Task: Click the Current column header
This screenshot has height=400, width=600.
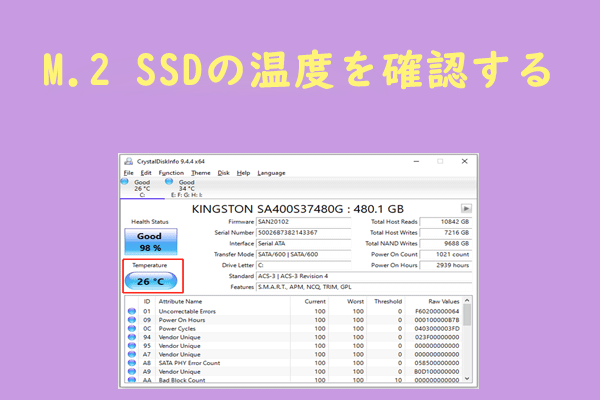Action: point(310,302)
